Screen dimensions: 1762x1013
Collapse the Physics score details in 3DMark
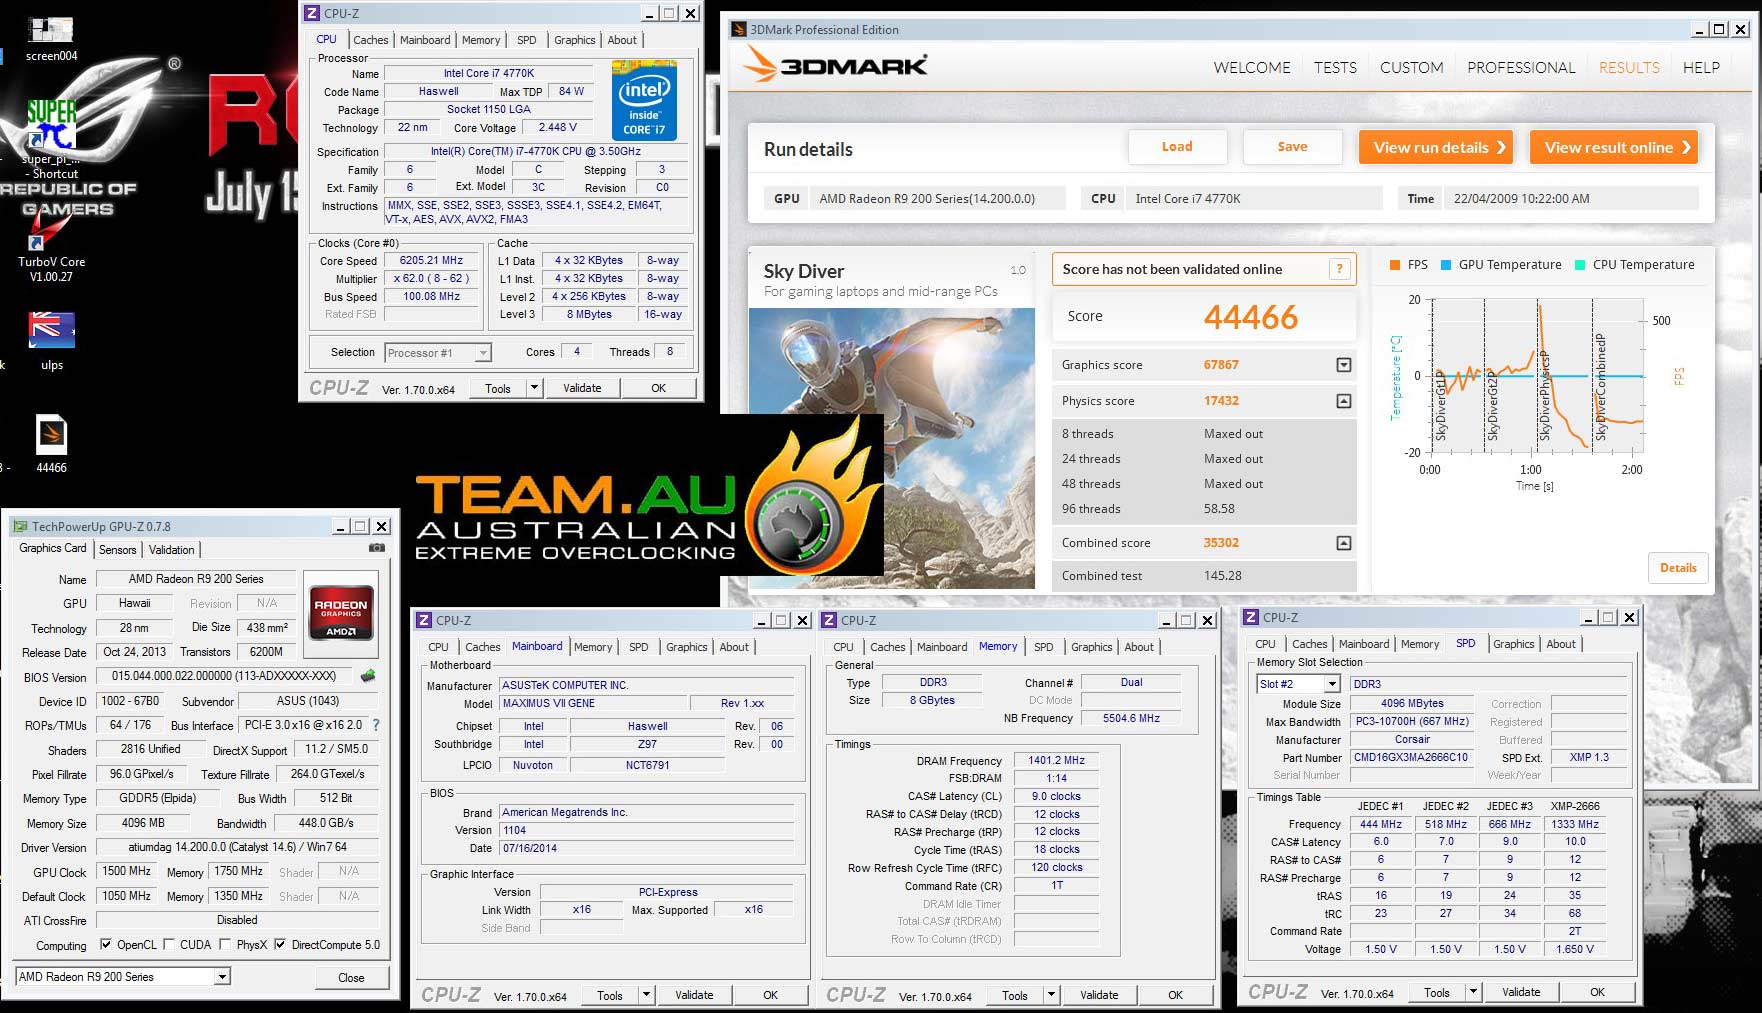[1344, 401]
